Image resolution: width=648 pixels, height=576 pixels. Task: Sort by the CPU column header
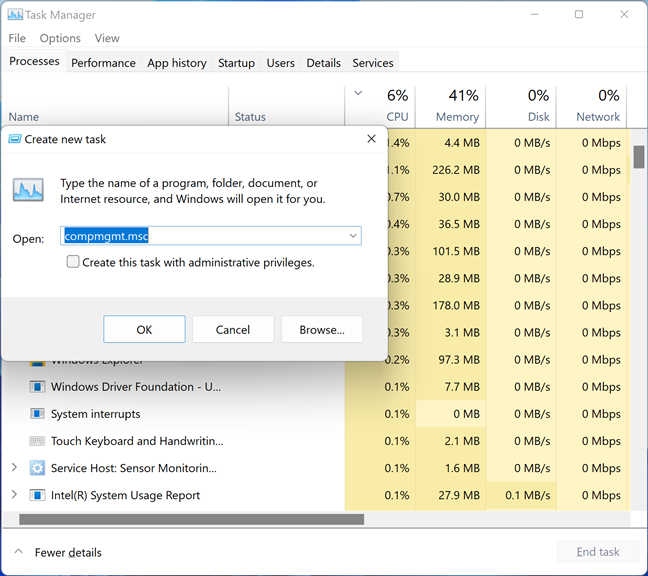tap(380, 106)
